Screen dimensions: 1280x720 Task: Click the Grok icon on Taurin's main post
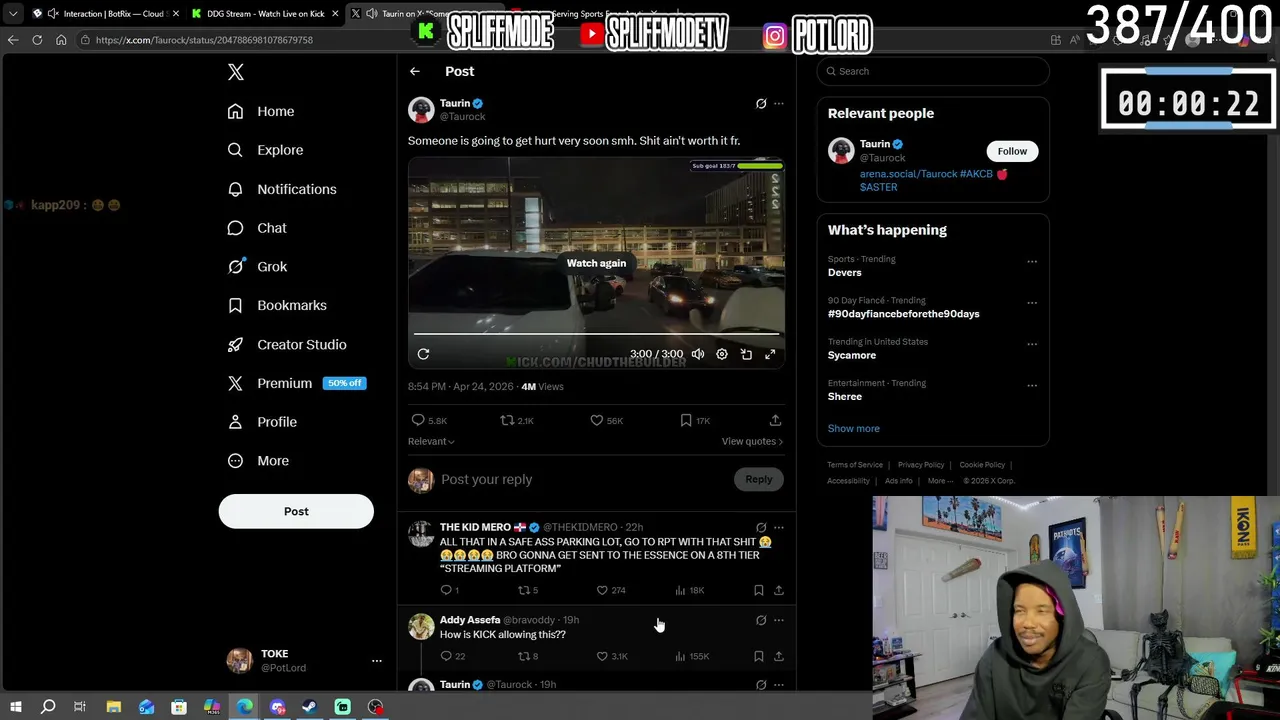point(761,103)
